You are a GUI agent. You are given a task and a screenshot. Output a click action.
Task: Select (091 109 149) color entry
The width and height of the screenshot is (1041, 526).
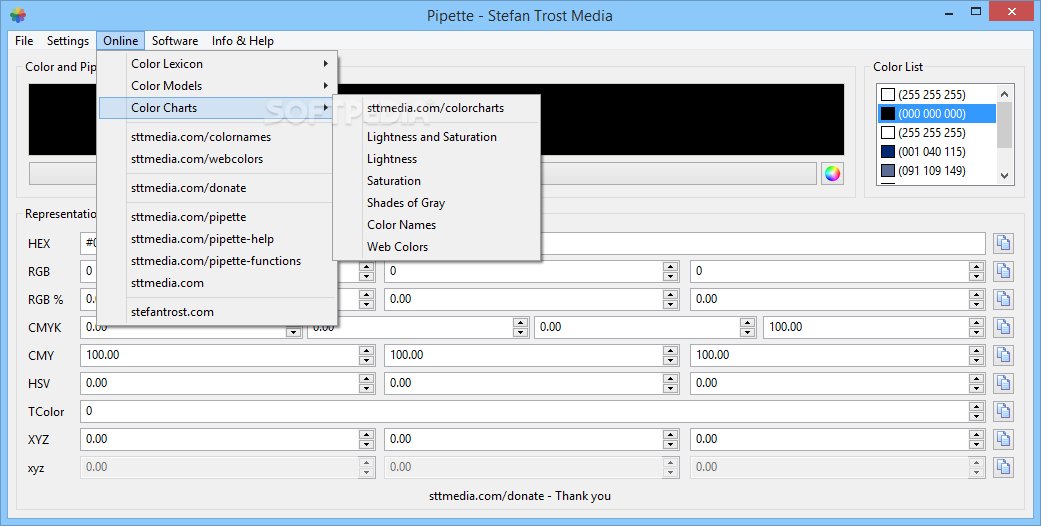point(937,171)
